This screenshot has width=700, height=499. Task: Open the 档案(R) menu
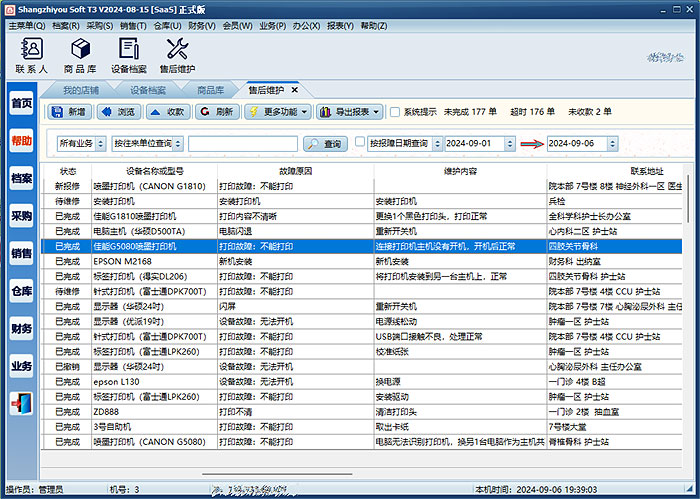coord(66,26)
